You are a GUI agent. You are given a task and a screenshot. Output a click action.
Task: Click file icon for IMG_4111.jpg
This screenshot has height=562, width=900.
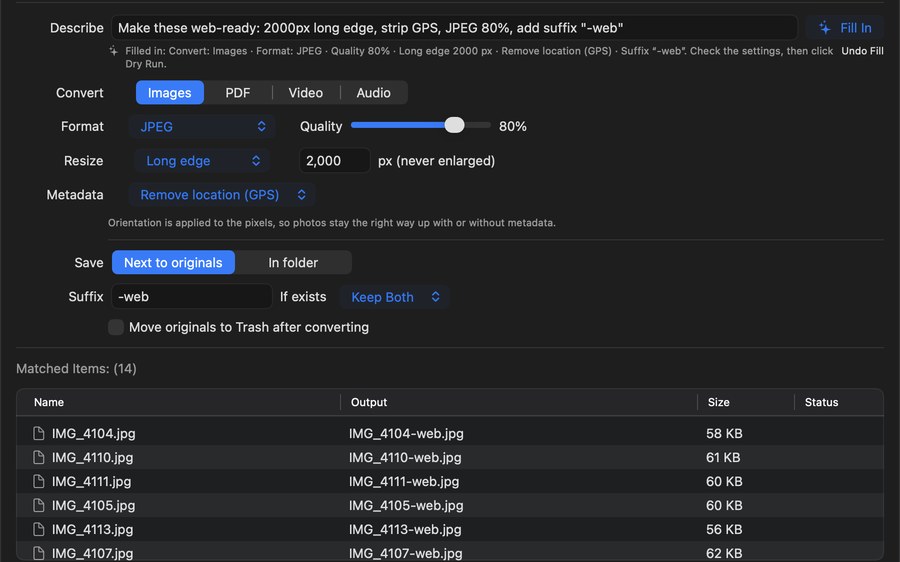pyautogui.click(x=38, y=481)
